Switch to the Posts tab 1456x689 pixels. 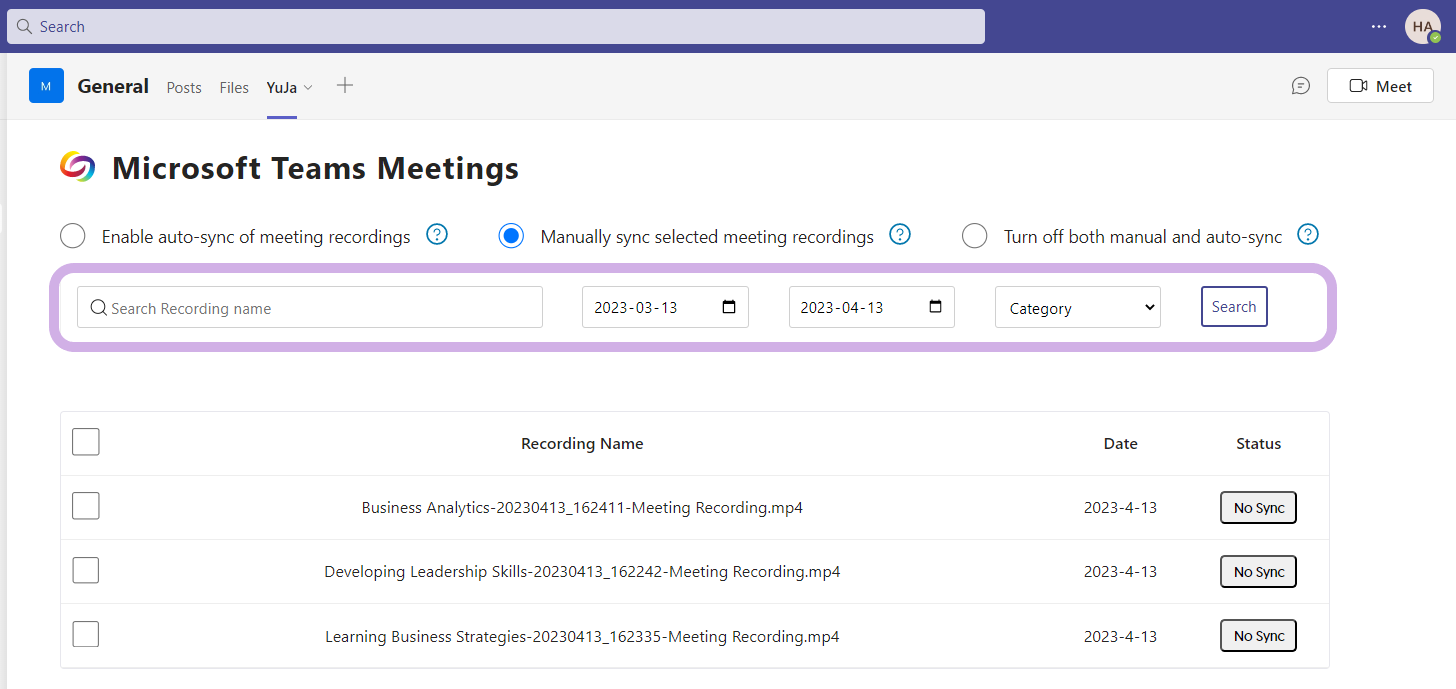click(184, 88)
